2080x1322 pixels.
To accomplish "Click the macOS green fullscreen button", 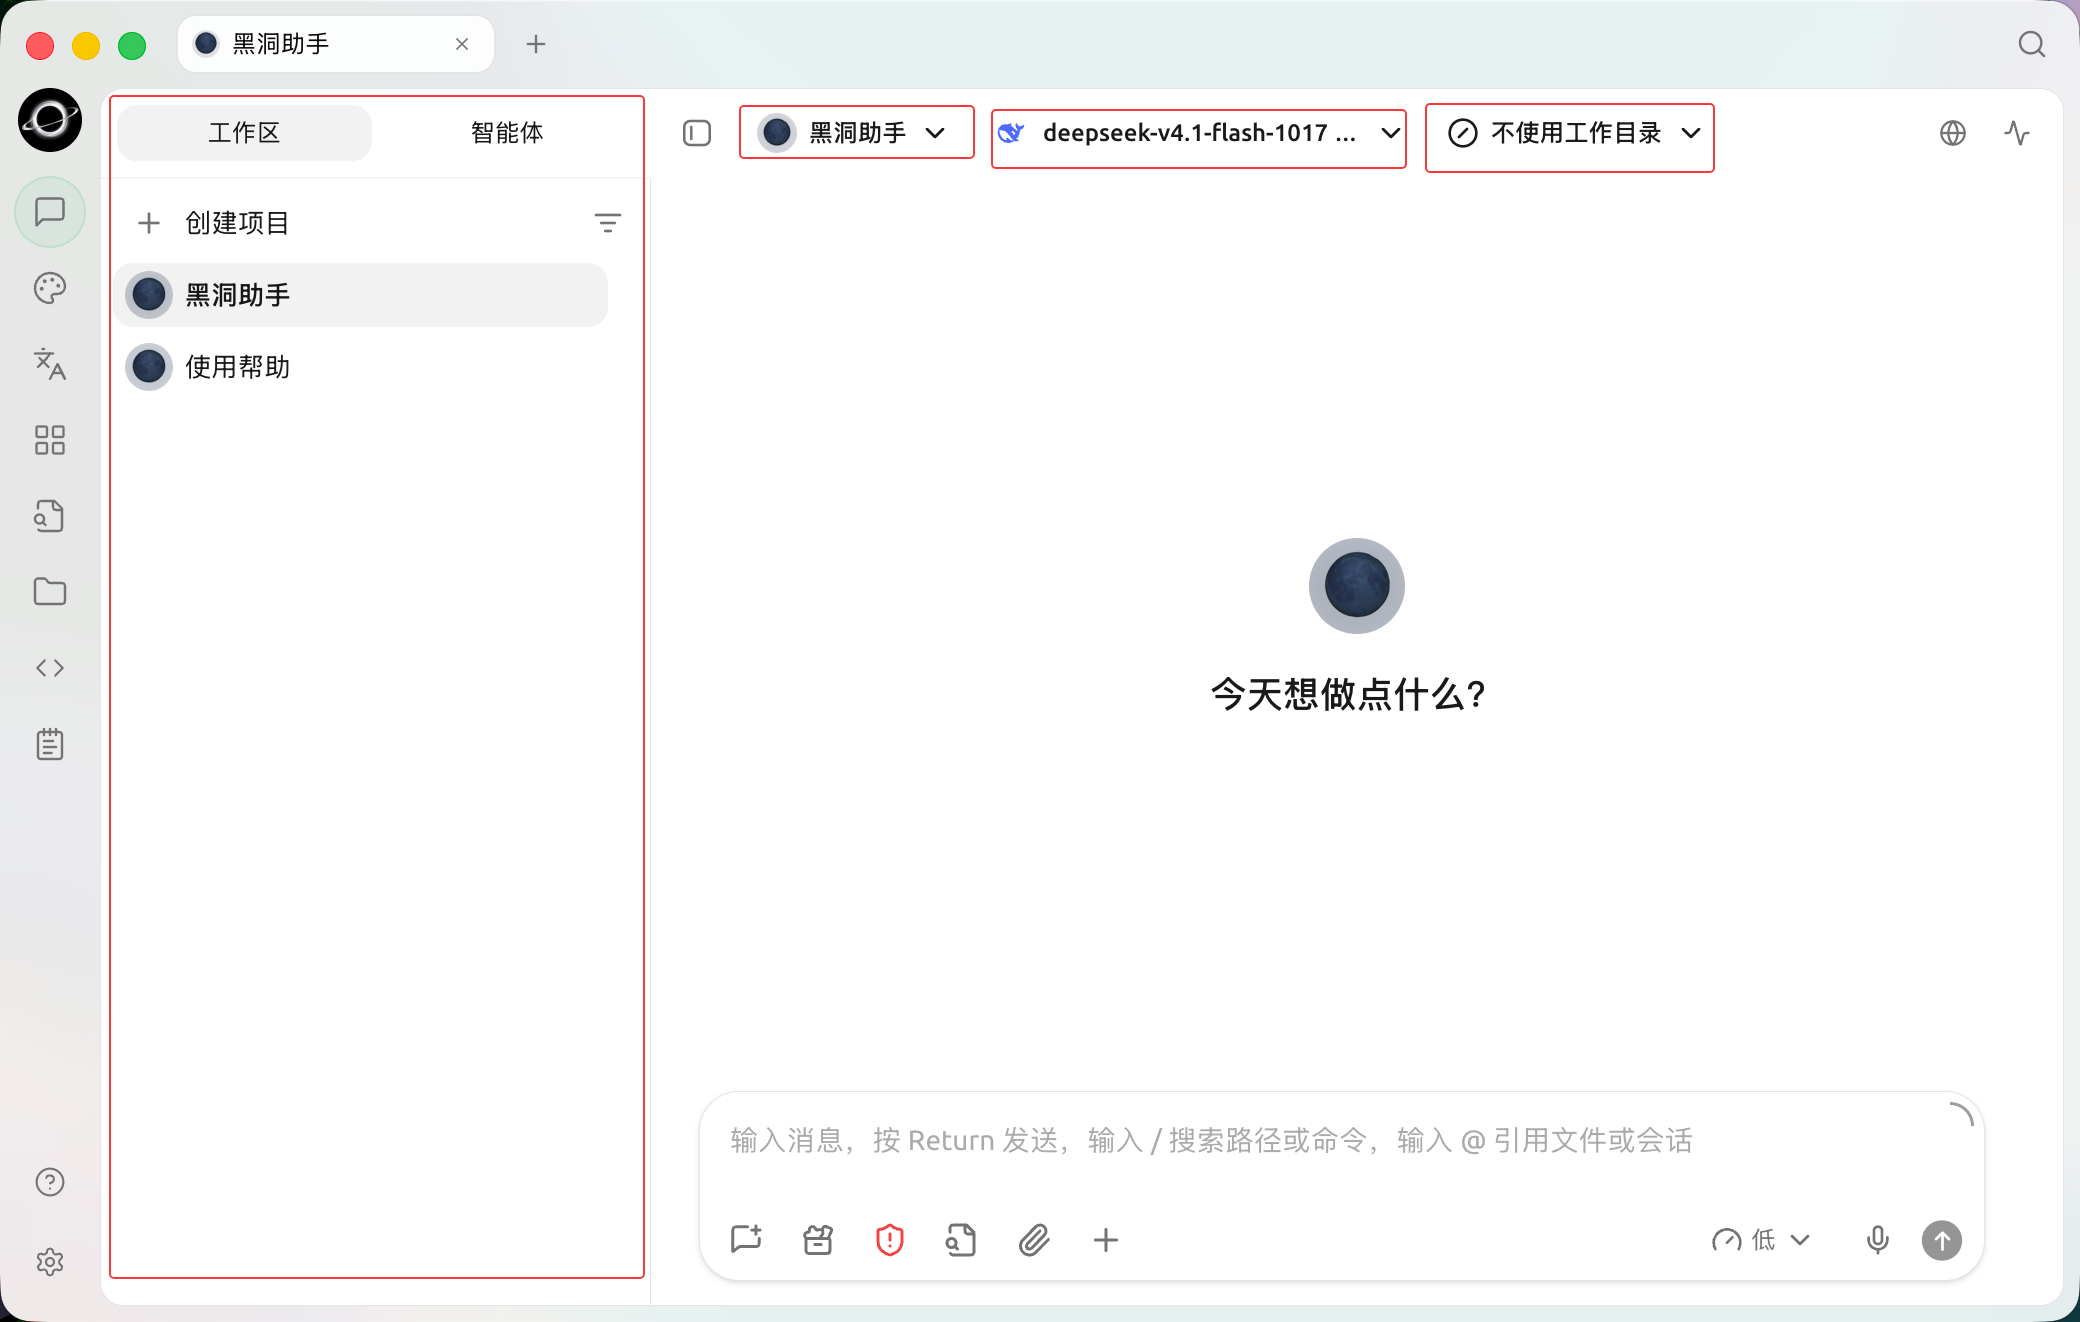I will coord(132,45).
